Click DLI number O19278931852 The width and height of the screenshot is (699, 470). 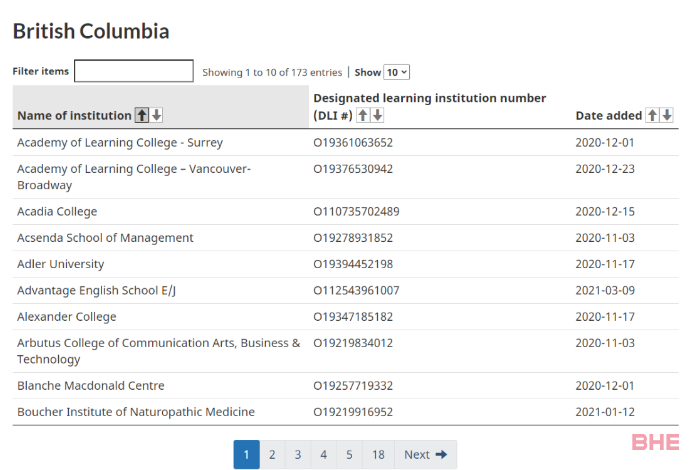coord(353,238)
